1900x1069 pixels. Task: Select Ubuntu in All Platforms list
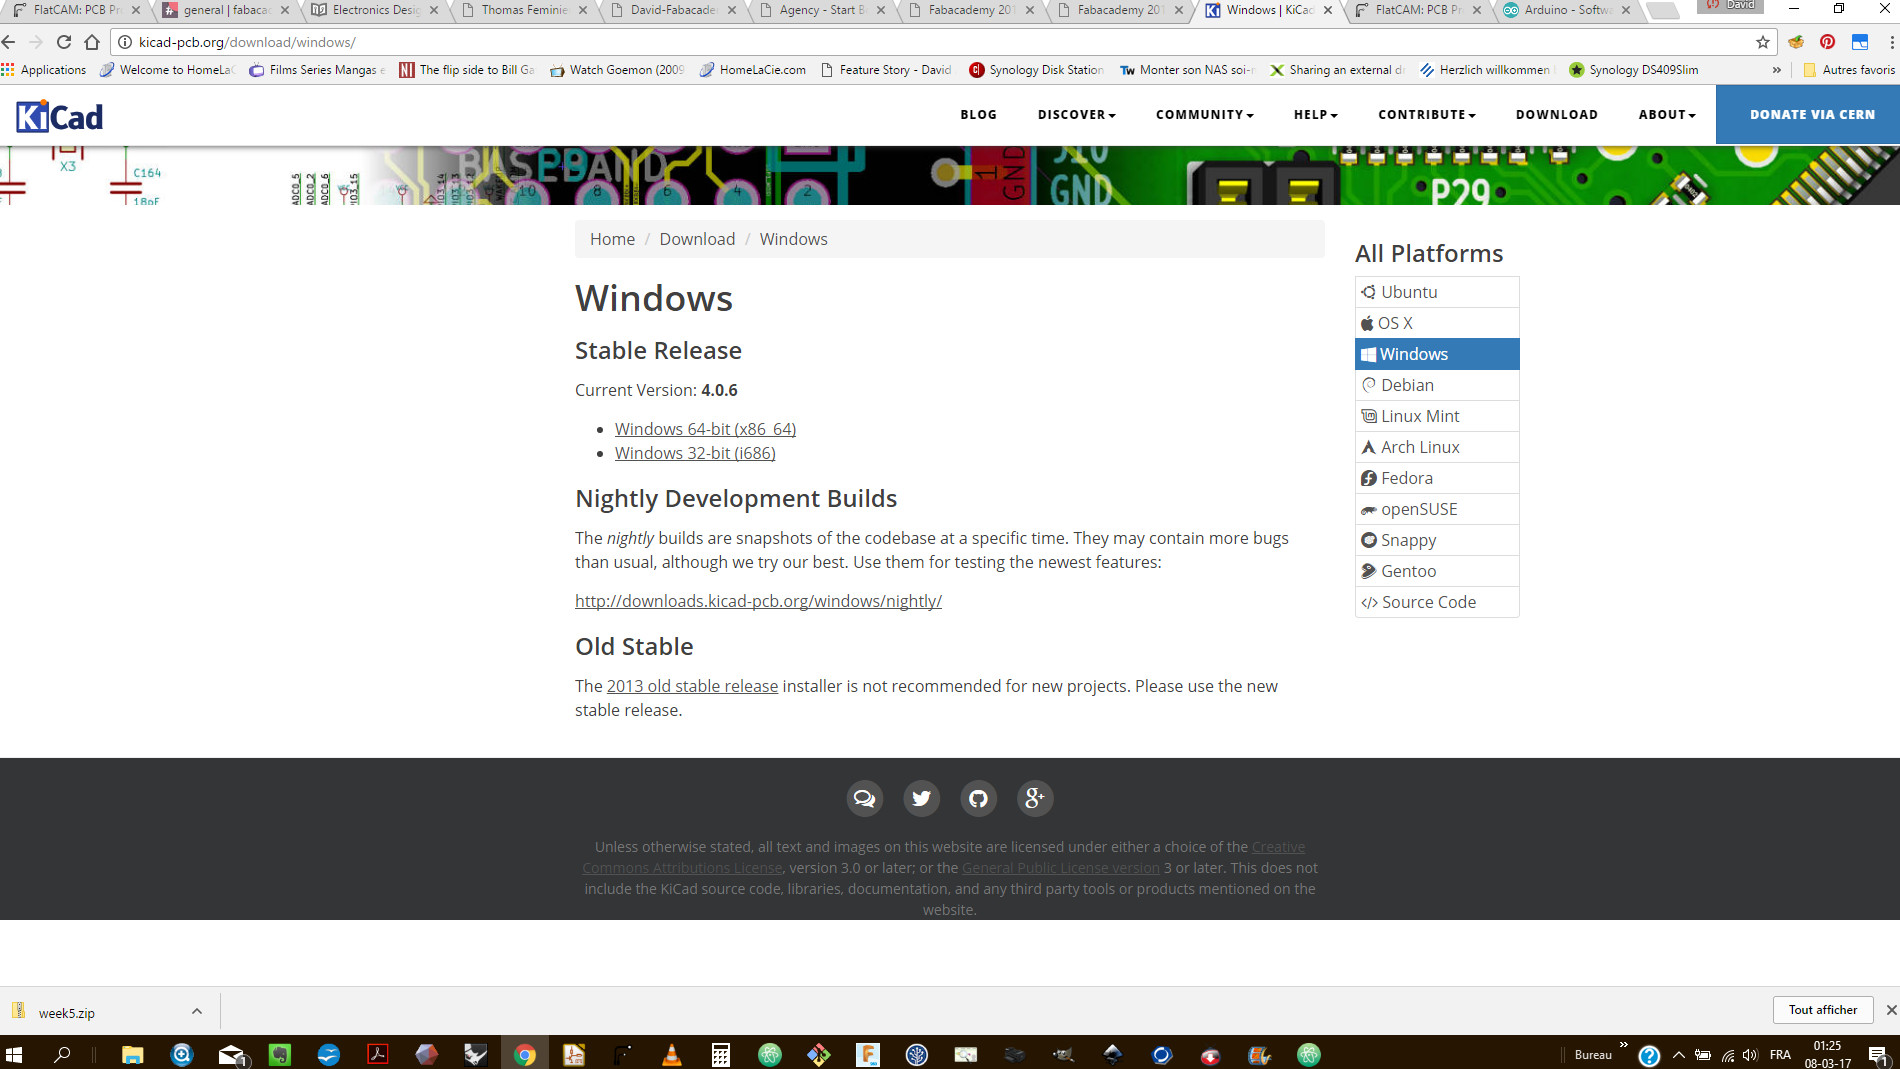coord(1437,292)
